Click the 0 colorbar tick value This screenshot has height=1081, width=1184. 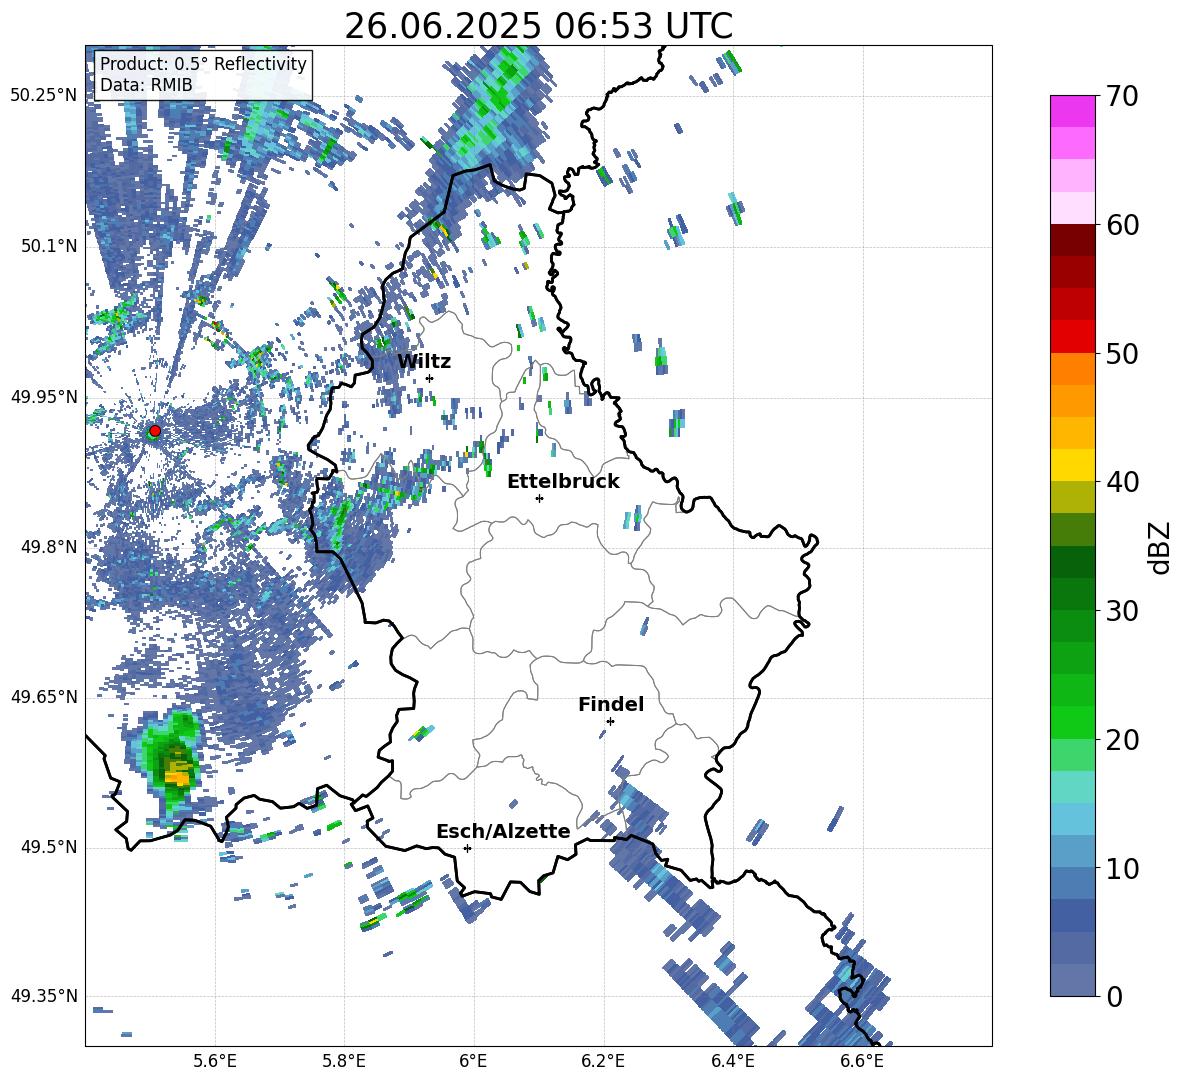(x=1114, y=996)
